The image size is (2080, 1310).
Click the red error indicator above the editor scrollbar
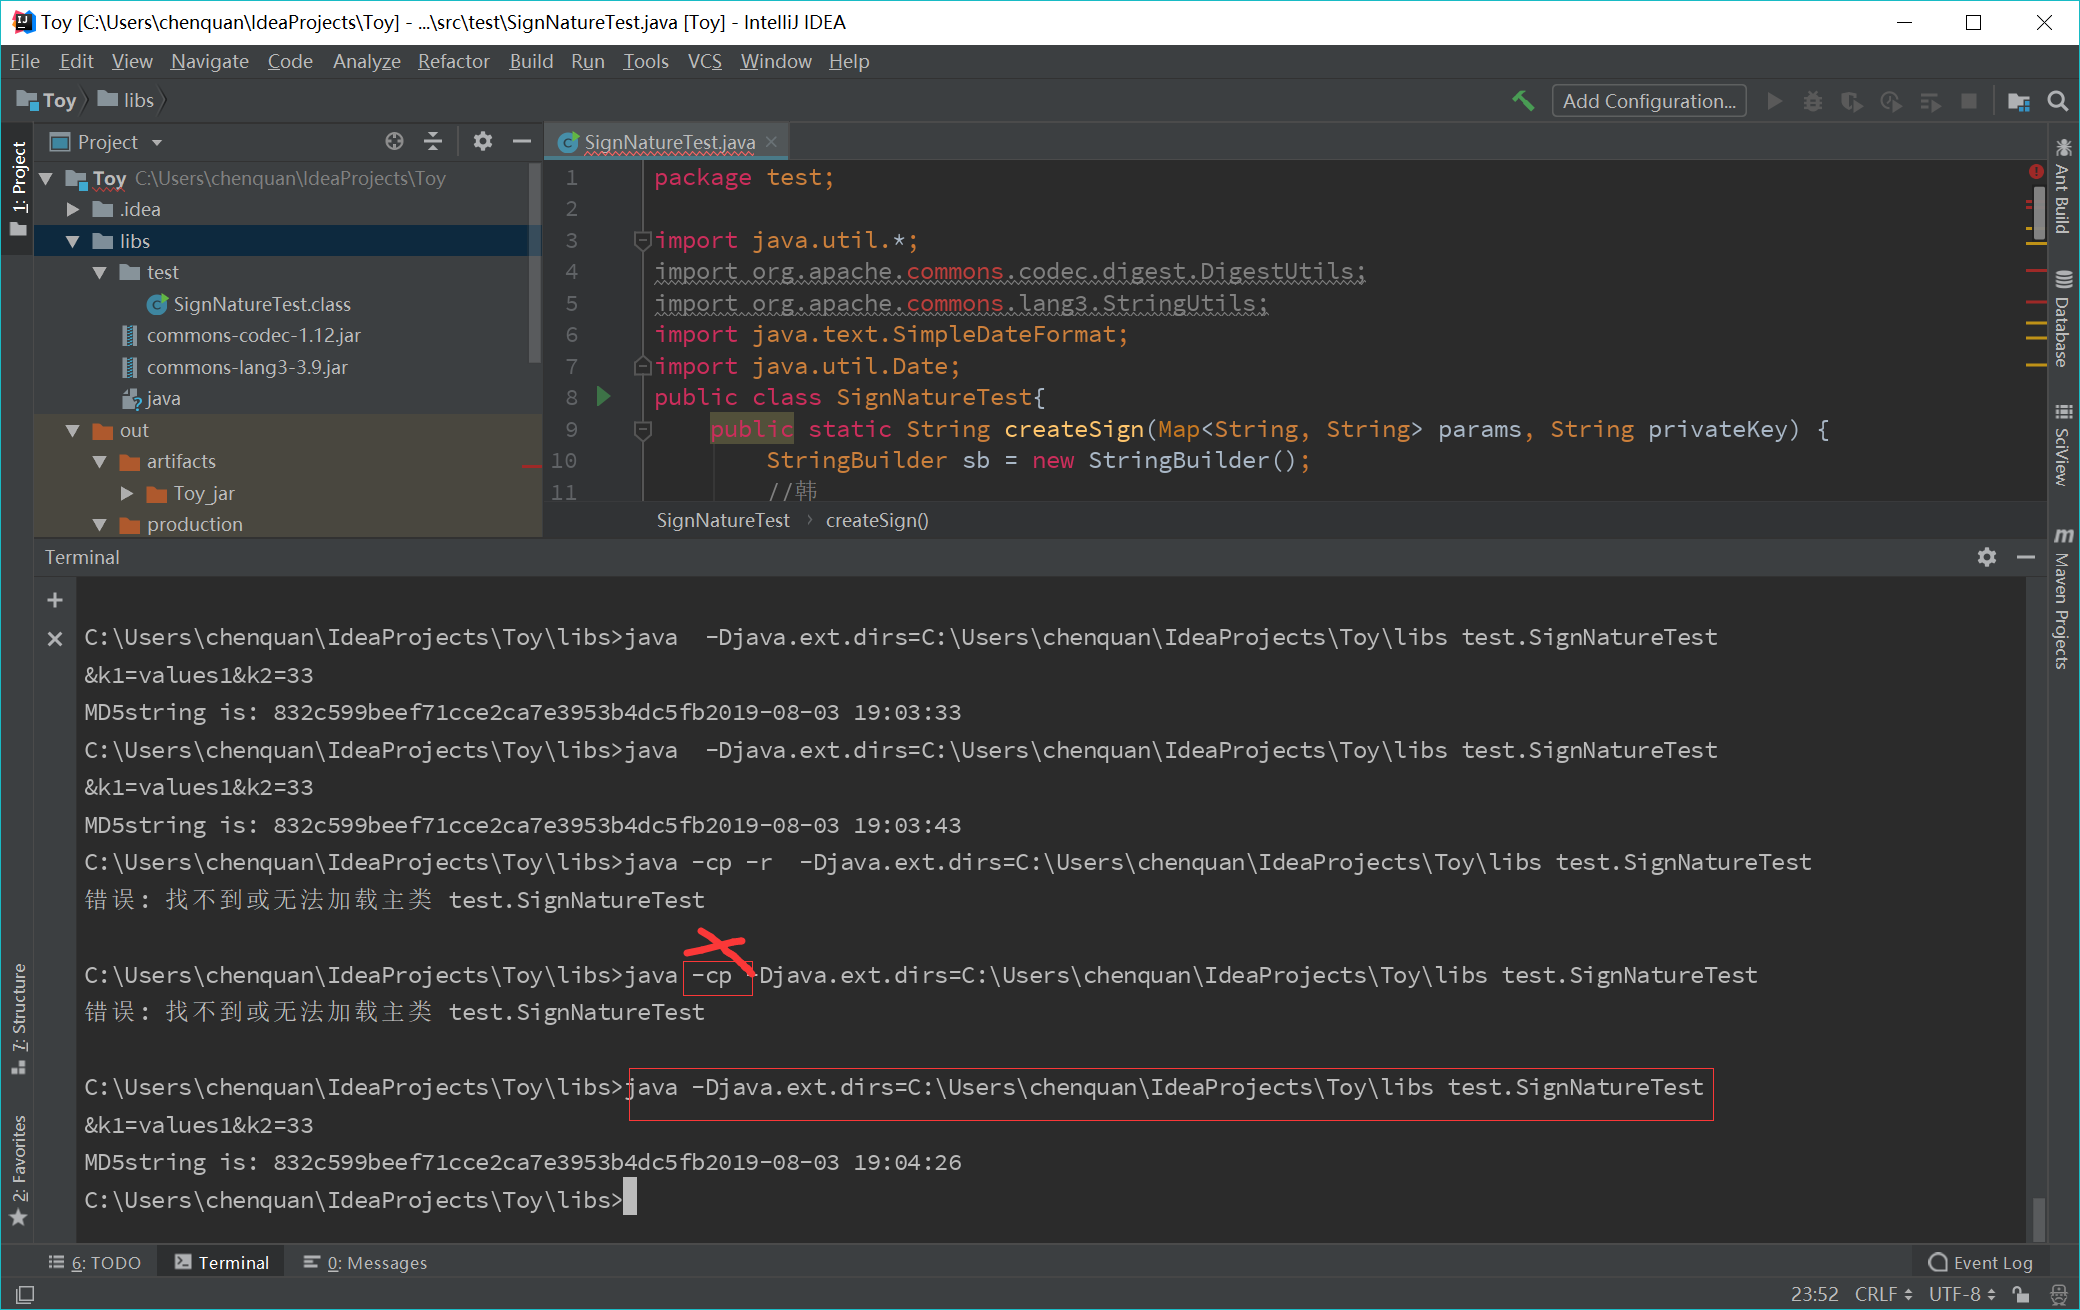(x=2036, y=172)
